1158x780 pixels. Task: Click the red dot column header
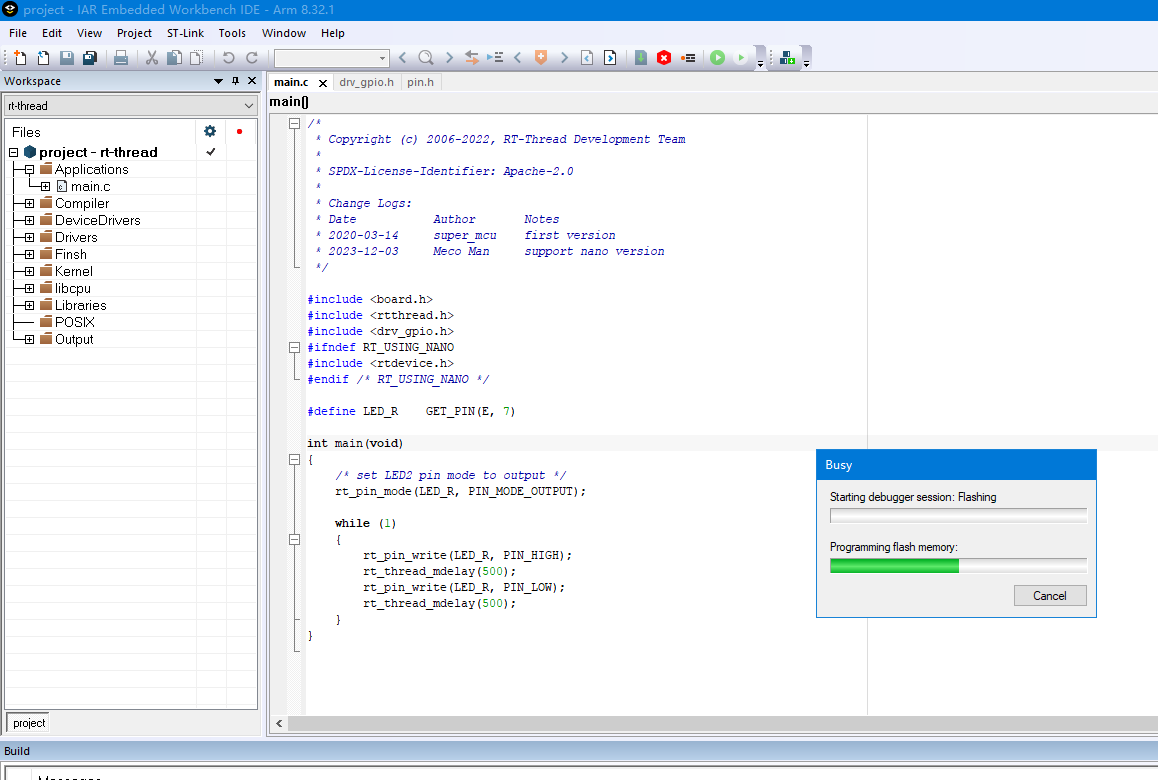pyautogui.click(x=239, y=131)
